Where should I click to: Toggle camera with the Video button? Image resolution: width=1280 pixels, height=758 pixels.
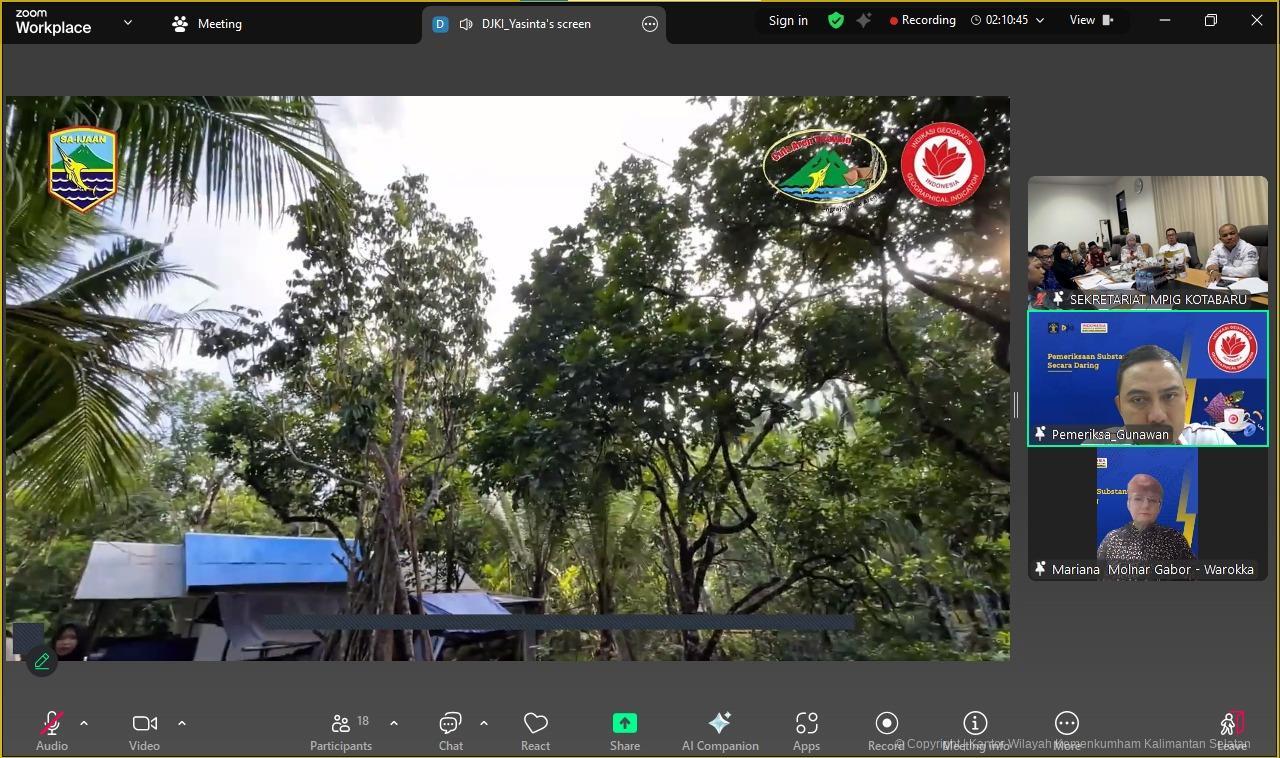144,730
